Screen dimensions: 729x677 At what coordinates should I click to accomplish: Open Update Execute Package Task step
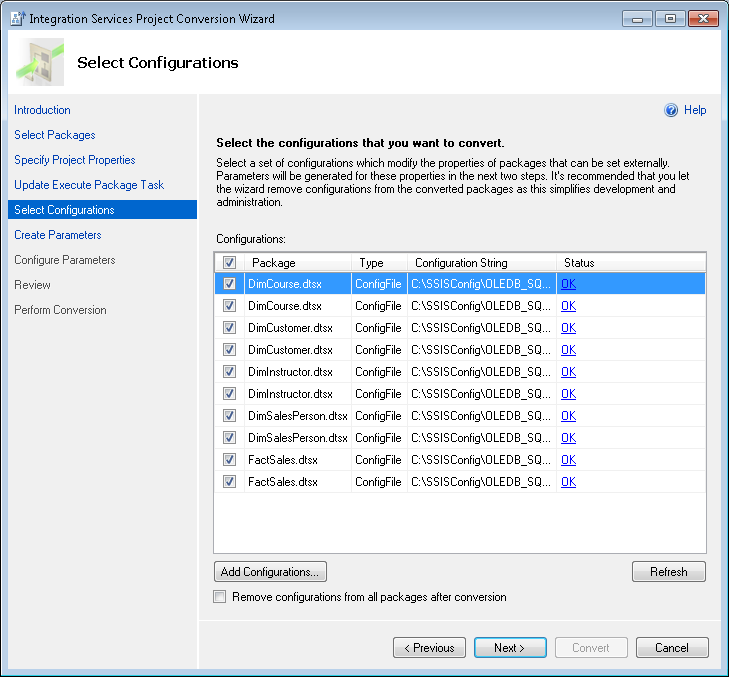89,185
